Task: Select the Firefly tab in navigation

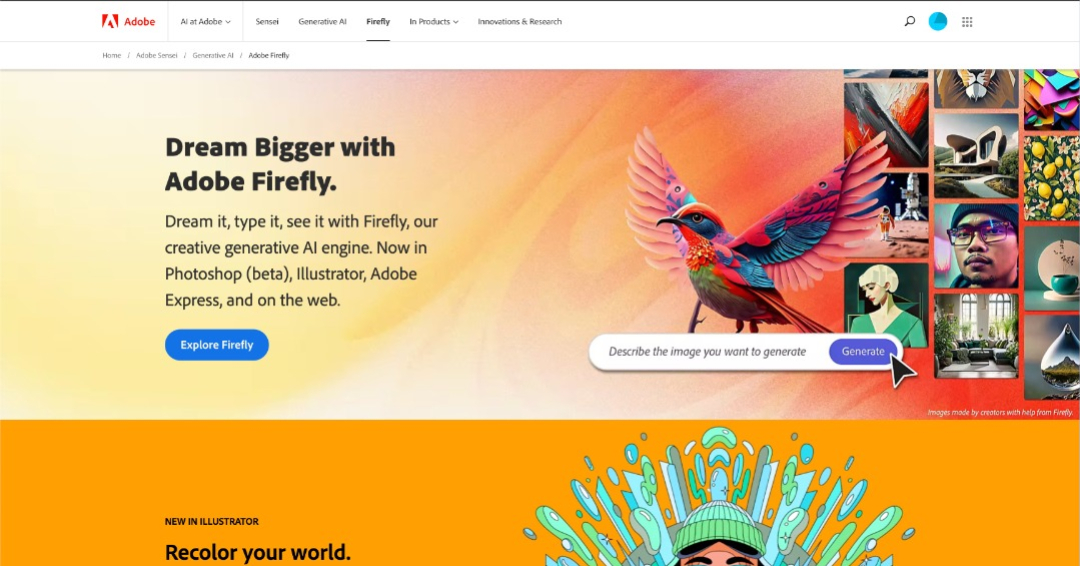Action: pos(377,21)
